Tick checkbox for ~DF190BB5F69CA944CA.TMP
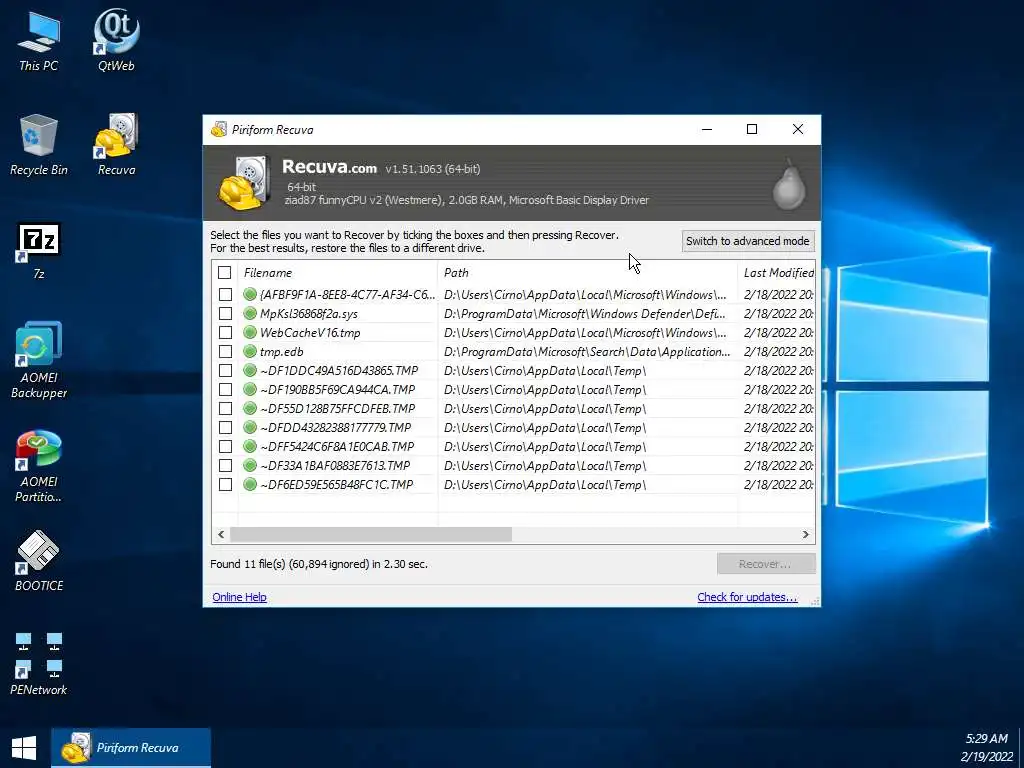 pyautogui.click(x=225, y=389)
